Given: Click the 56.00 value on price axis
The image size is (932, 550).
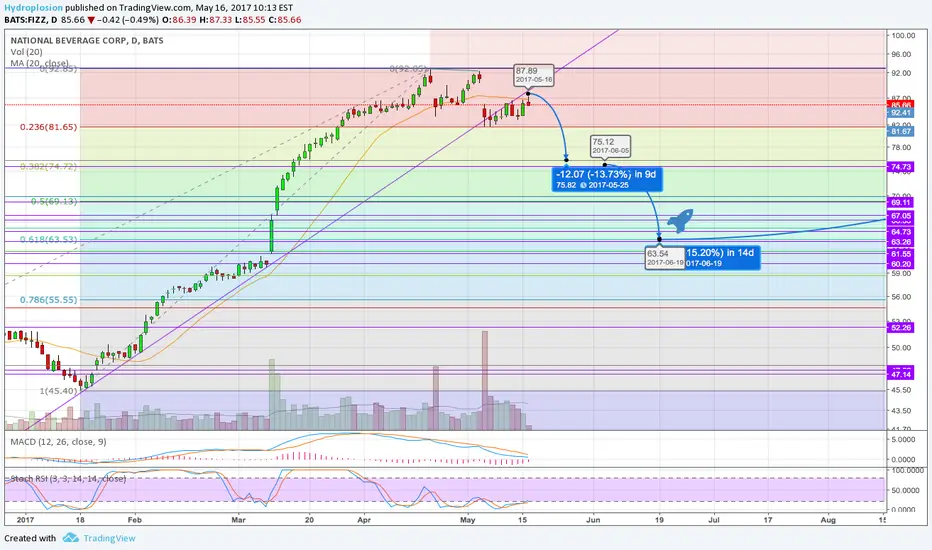Looking at the screenshot, I should (x=901, y=297).
